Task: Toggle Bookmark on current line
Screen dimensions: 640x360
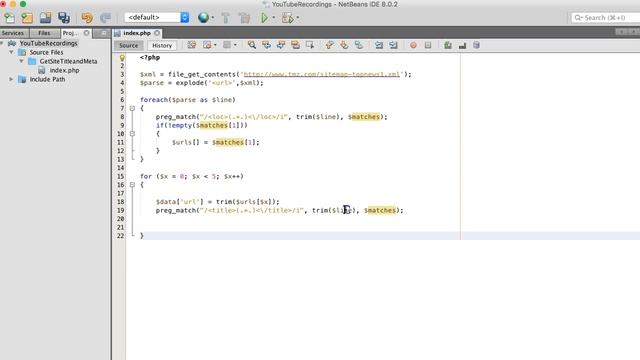Action: tap(359, 45)
